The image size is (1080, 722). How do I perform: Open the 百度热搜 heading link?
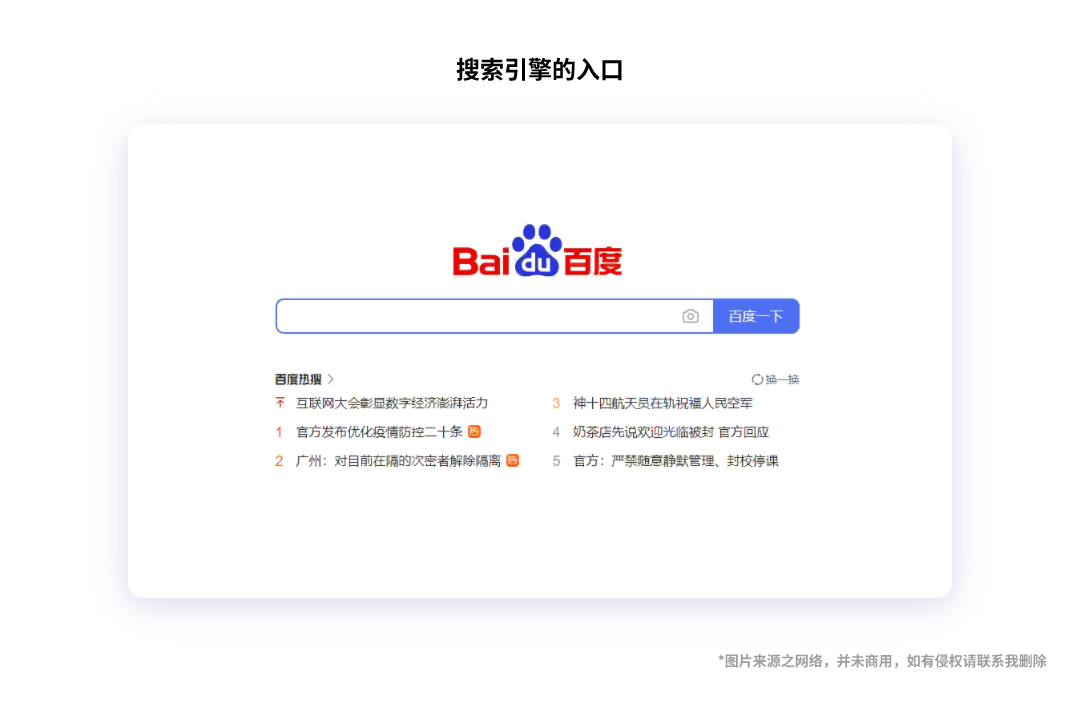pos(298,380)
